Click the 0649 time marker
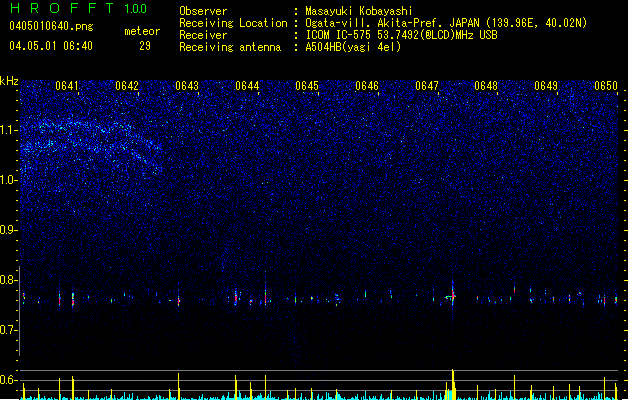 pyautogui.click(x=546, y=86)
